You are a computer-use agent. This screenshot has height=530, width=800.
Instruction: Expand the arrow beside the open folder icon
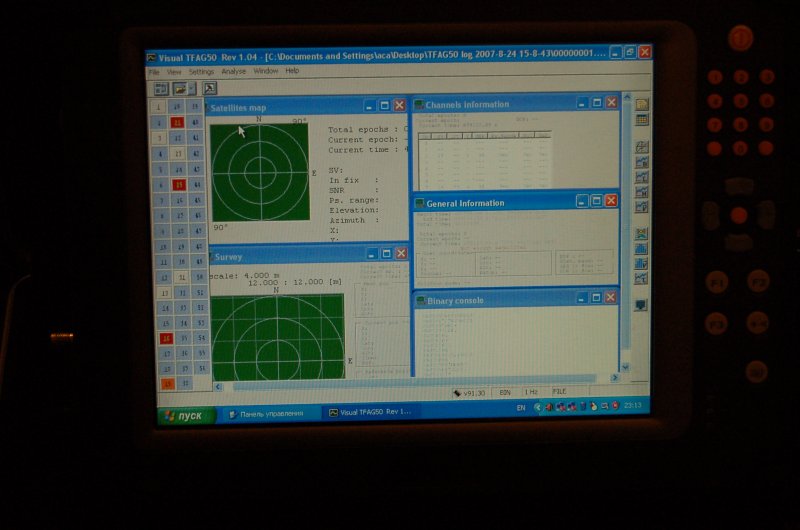point(192,89)
